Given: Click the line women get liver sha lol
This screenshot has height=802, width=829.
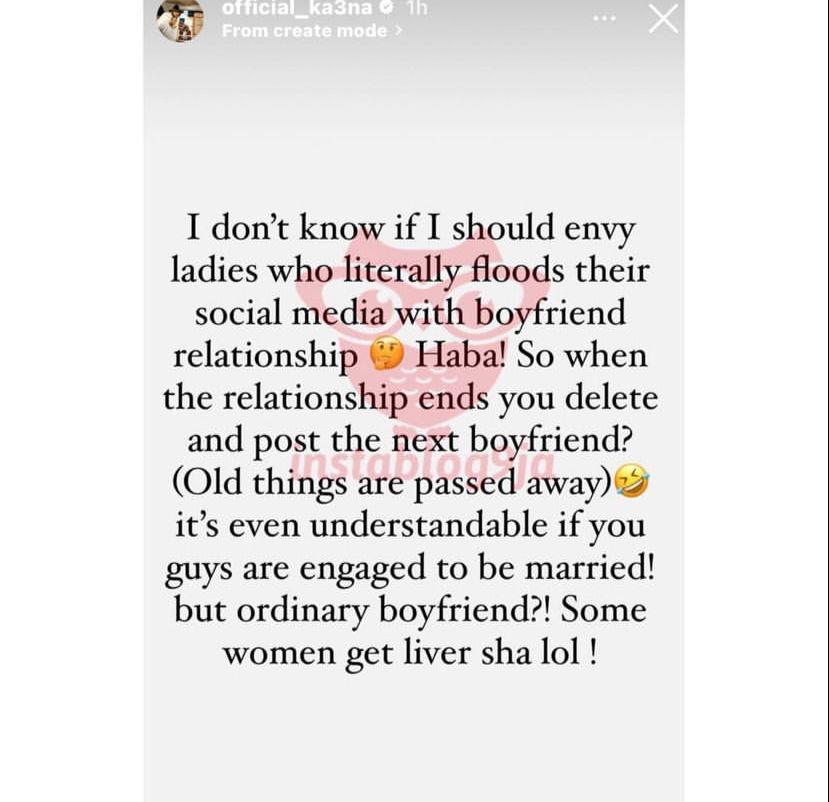Looking at the screenshot, I should click(411, 654).
